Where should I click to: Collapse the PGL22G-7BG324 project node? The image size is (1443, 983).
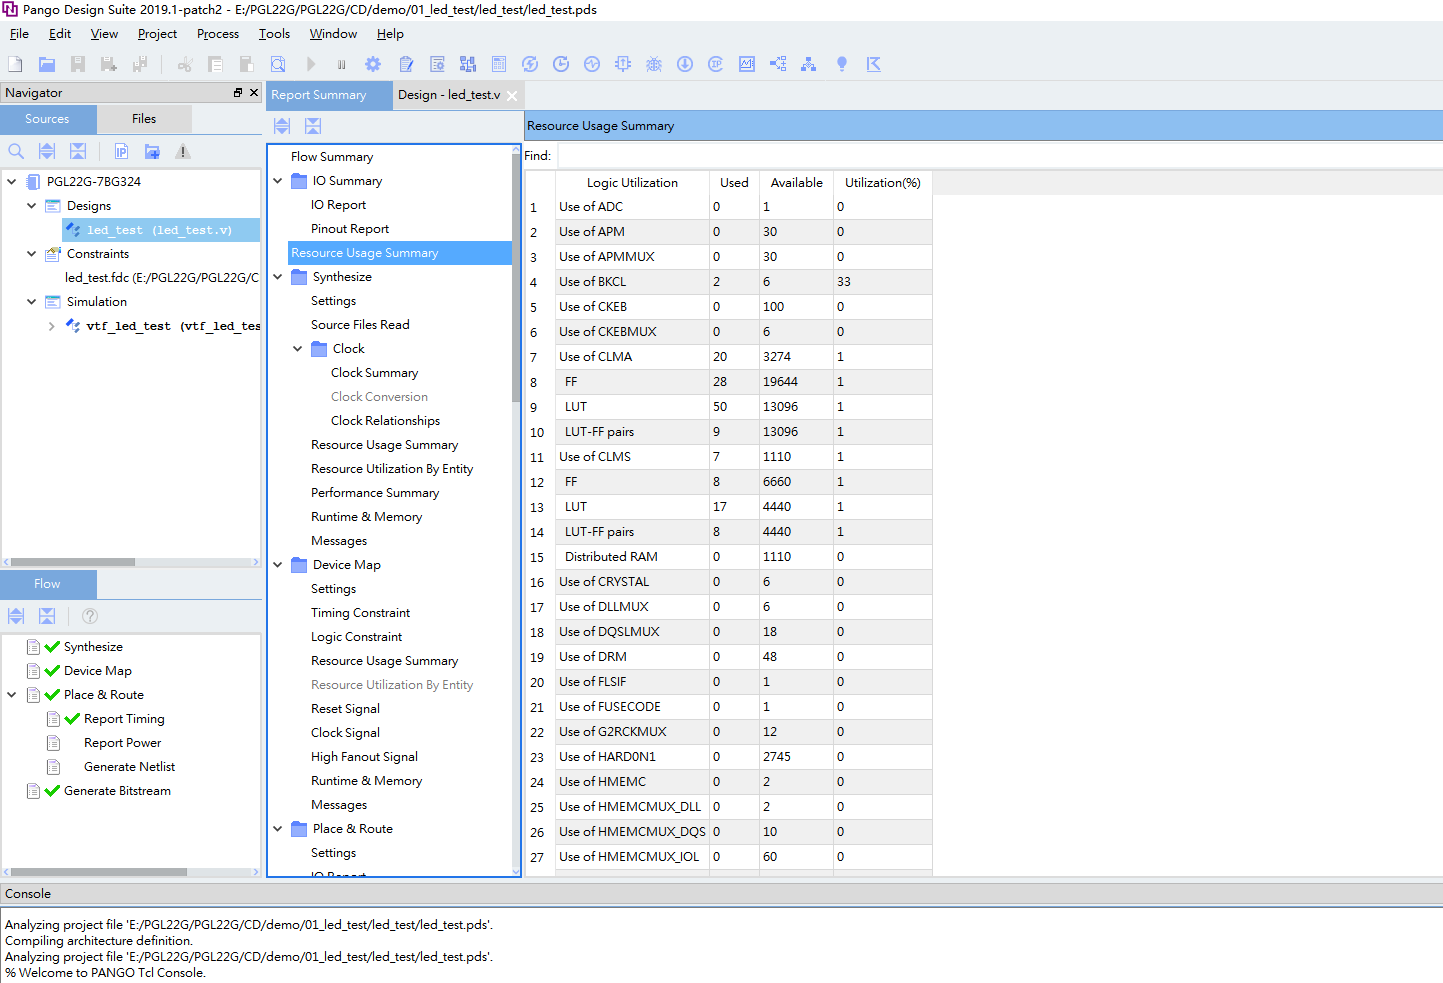12,182
